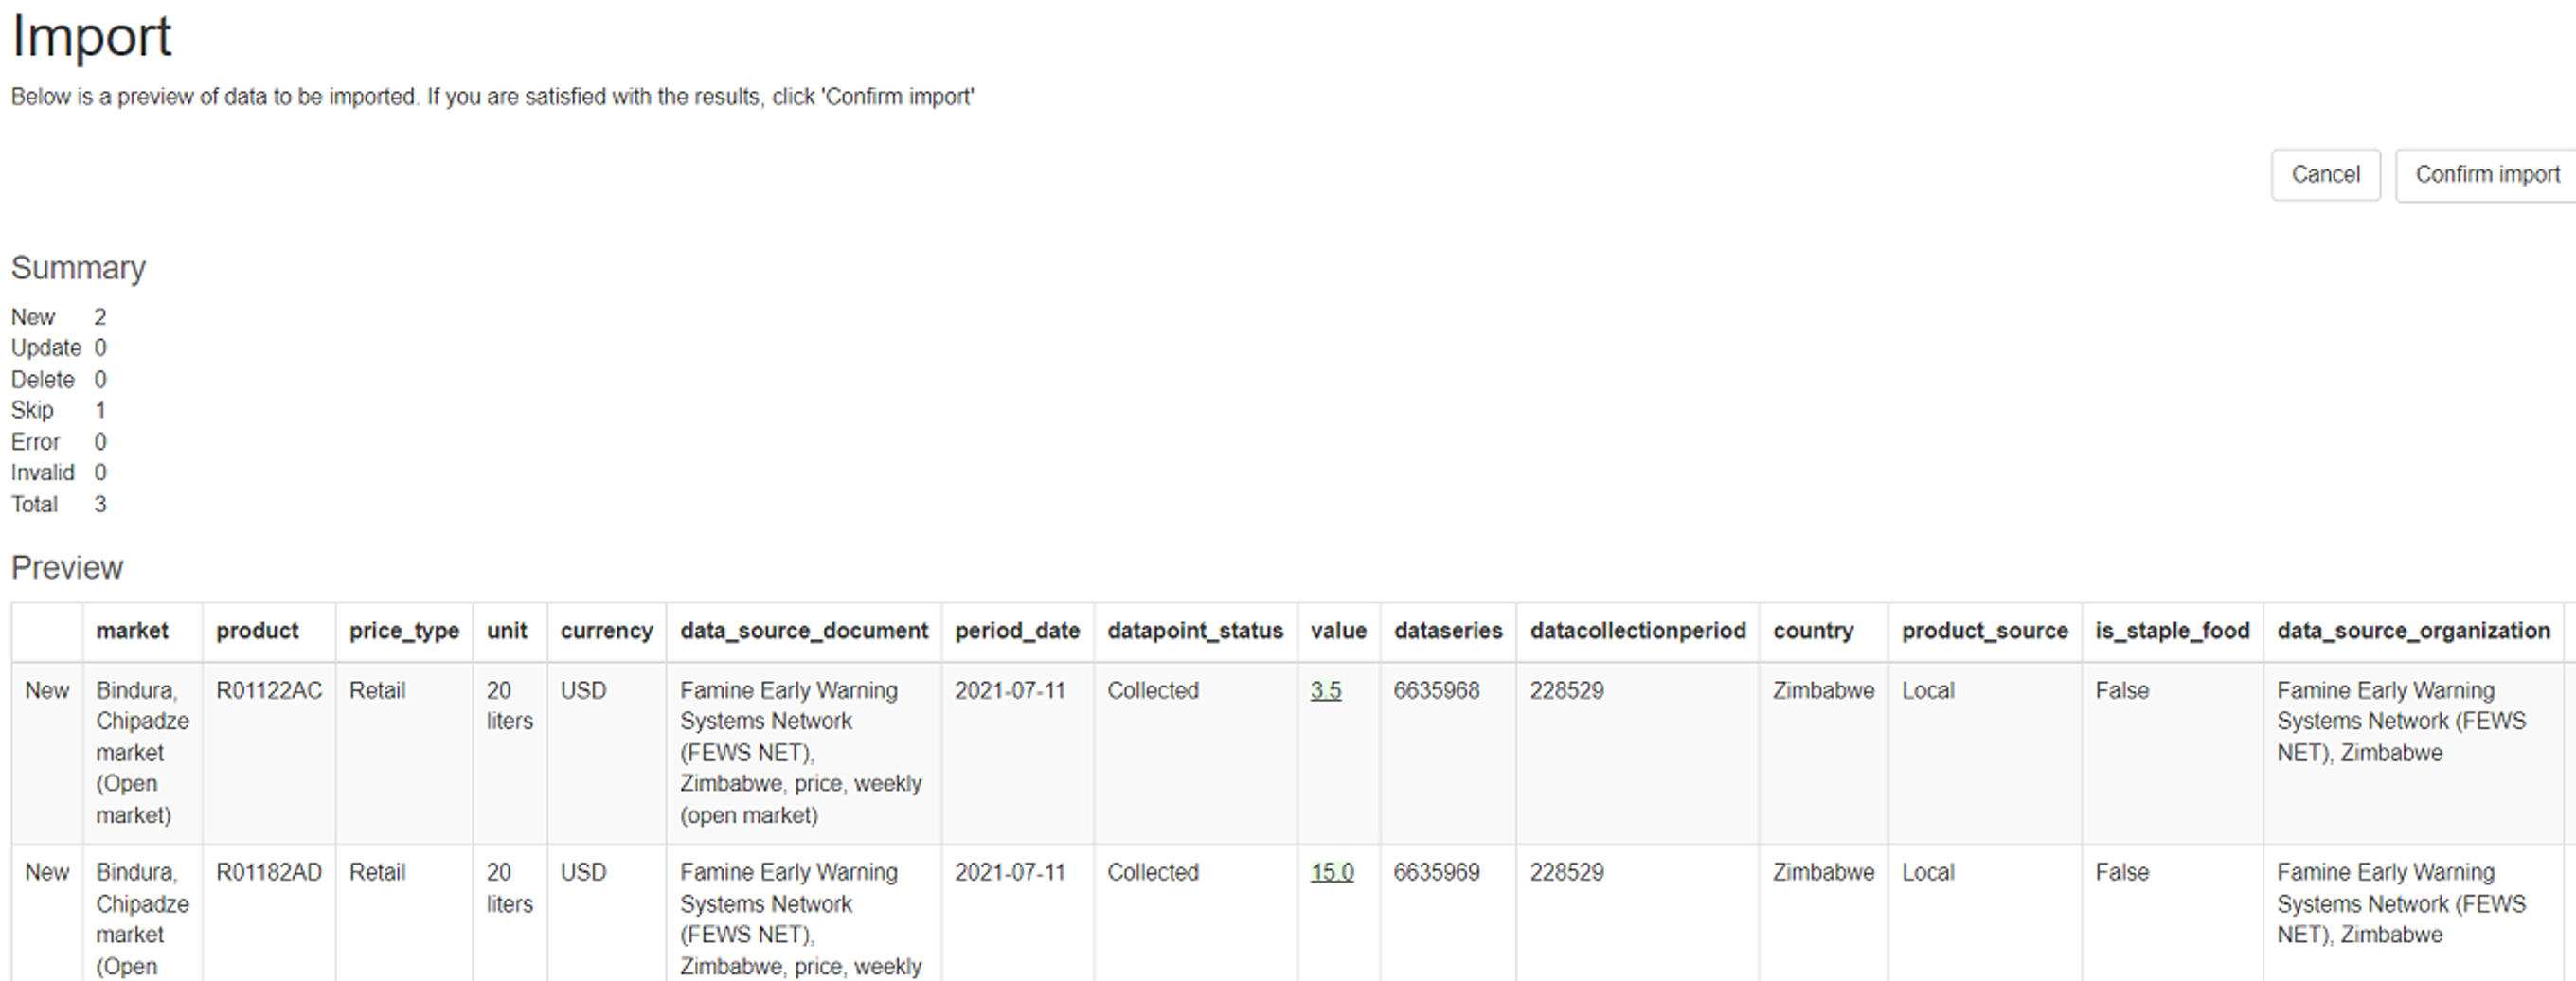Select the period_date column header
Screen dimensions: 2576x981
pyautogui.click(x=1017, y=630)
